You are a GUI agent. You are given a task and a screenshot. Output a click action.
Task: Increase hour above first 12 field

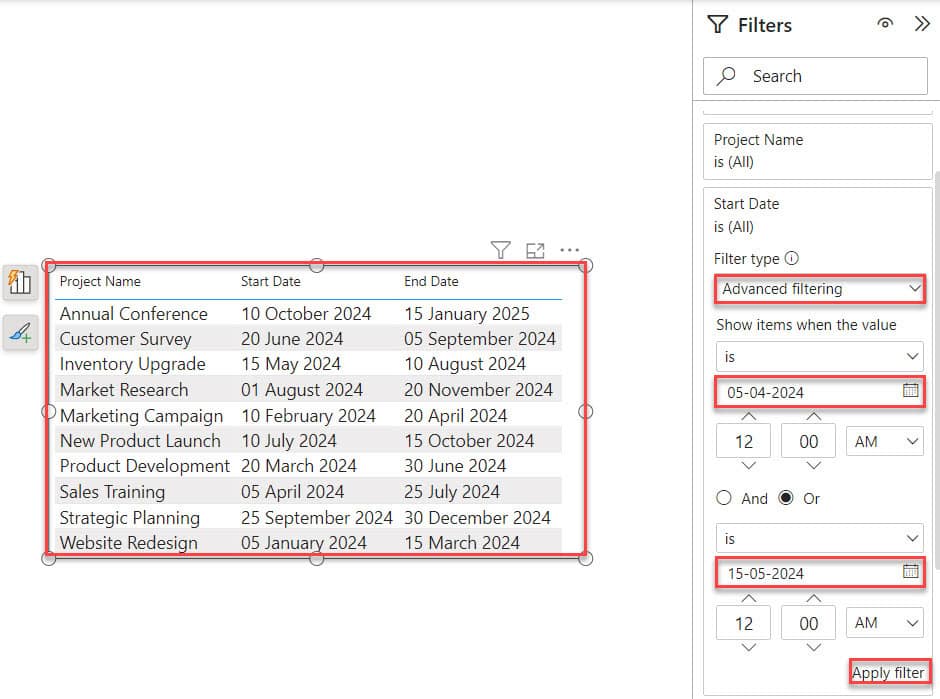pyautogui.click(x=748, y=416)
